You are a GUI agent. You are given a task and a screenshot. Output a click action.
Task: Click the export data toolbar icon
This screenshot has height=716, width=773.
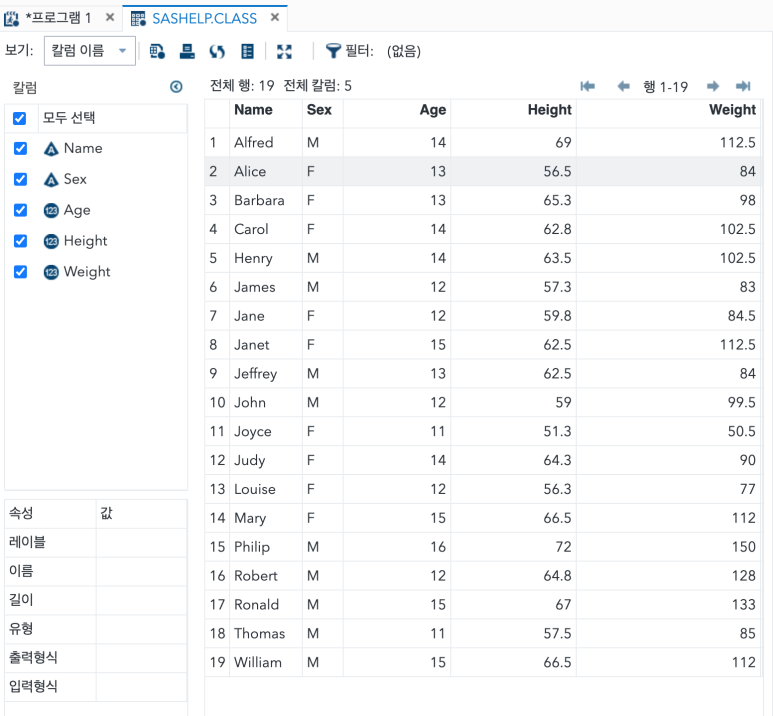coord(187,51)
